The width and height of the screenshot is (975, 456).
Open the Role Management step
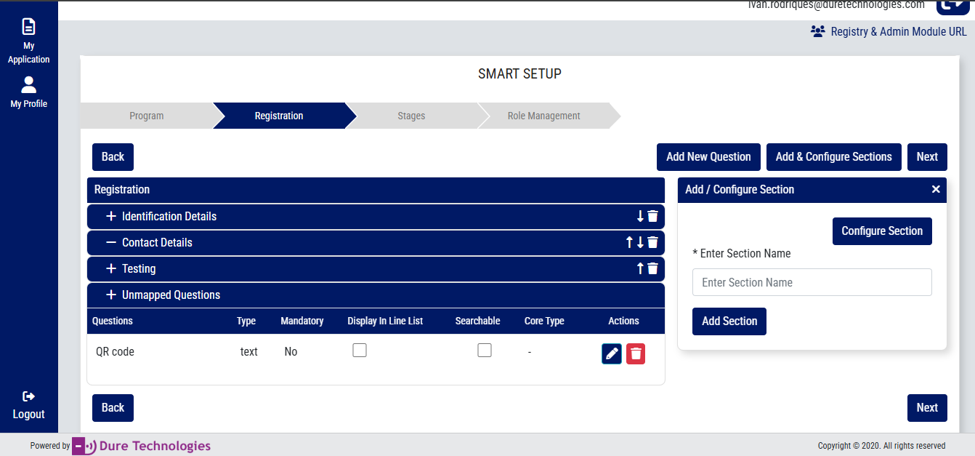pos(543,116)
